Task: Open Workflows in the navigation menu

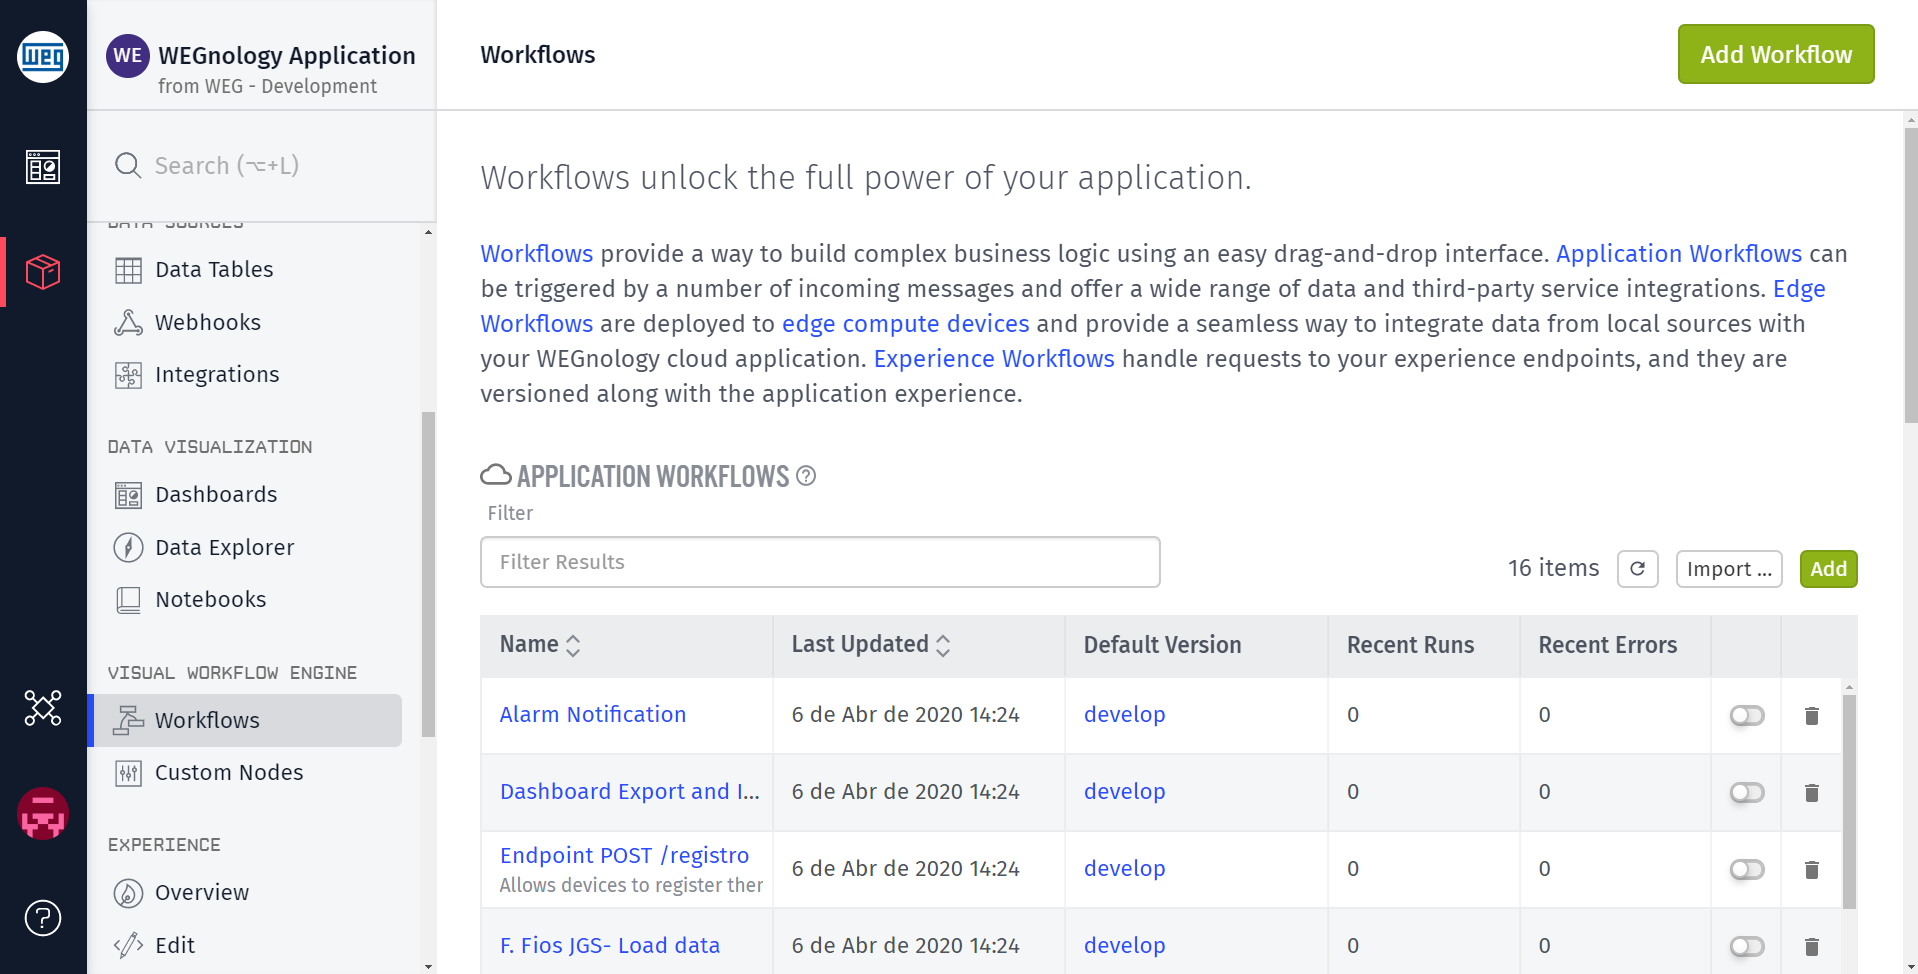Action: pos(245,720)
